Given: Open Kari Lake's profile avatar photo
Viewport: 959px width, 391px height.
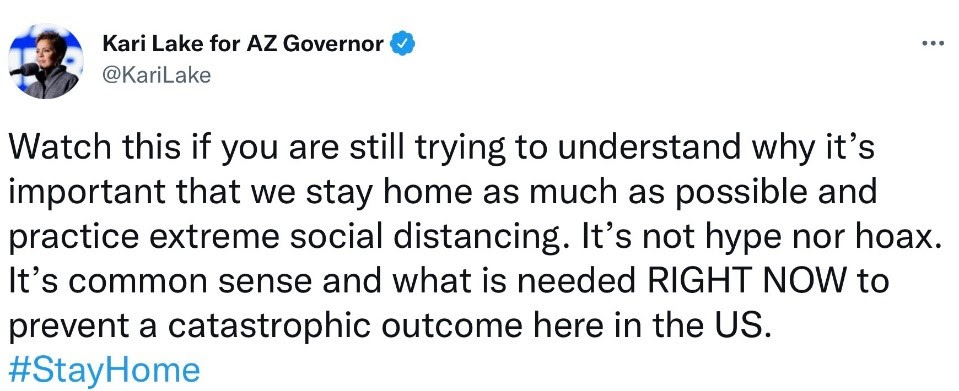Looking at the screenshot, I should coord(46,62).
